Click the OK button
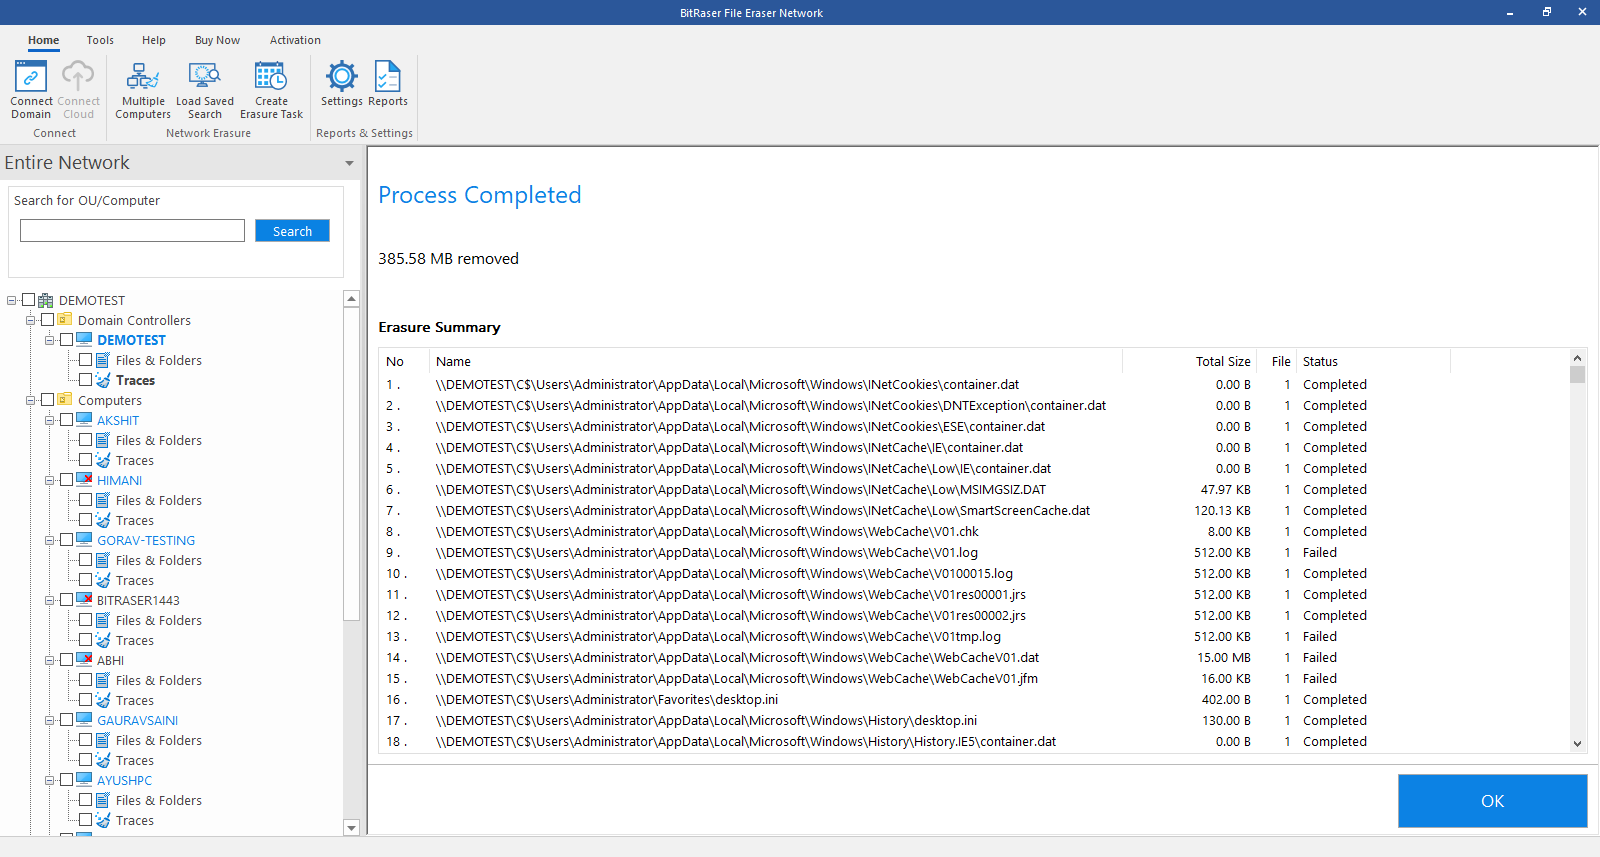Image resolution: width=1600 pixels, height=857 pixels. (1492, 801)
